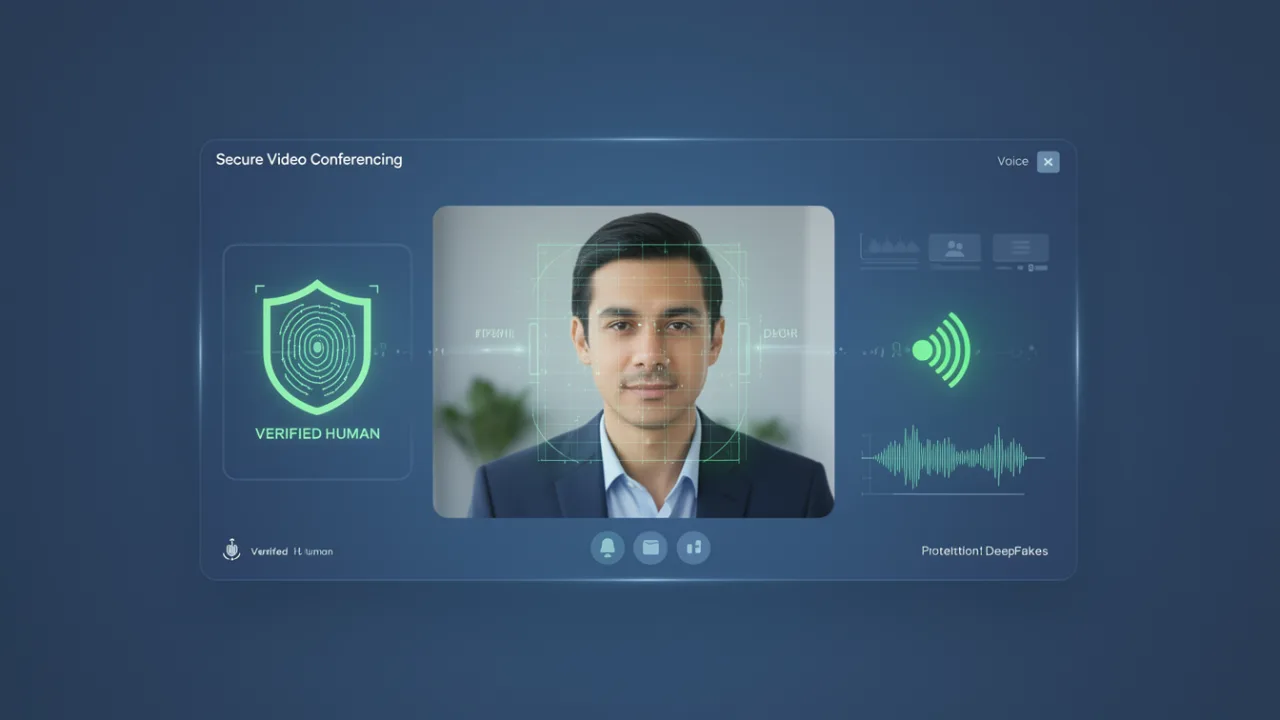Select the audio levels graph tile

click(890, 247)
